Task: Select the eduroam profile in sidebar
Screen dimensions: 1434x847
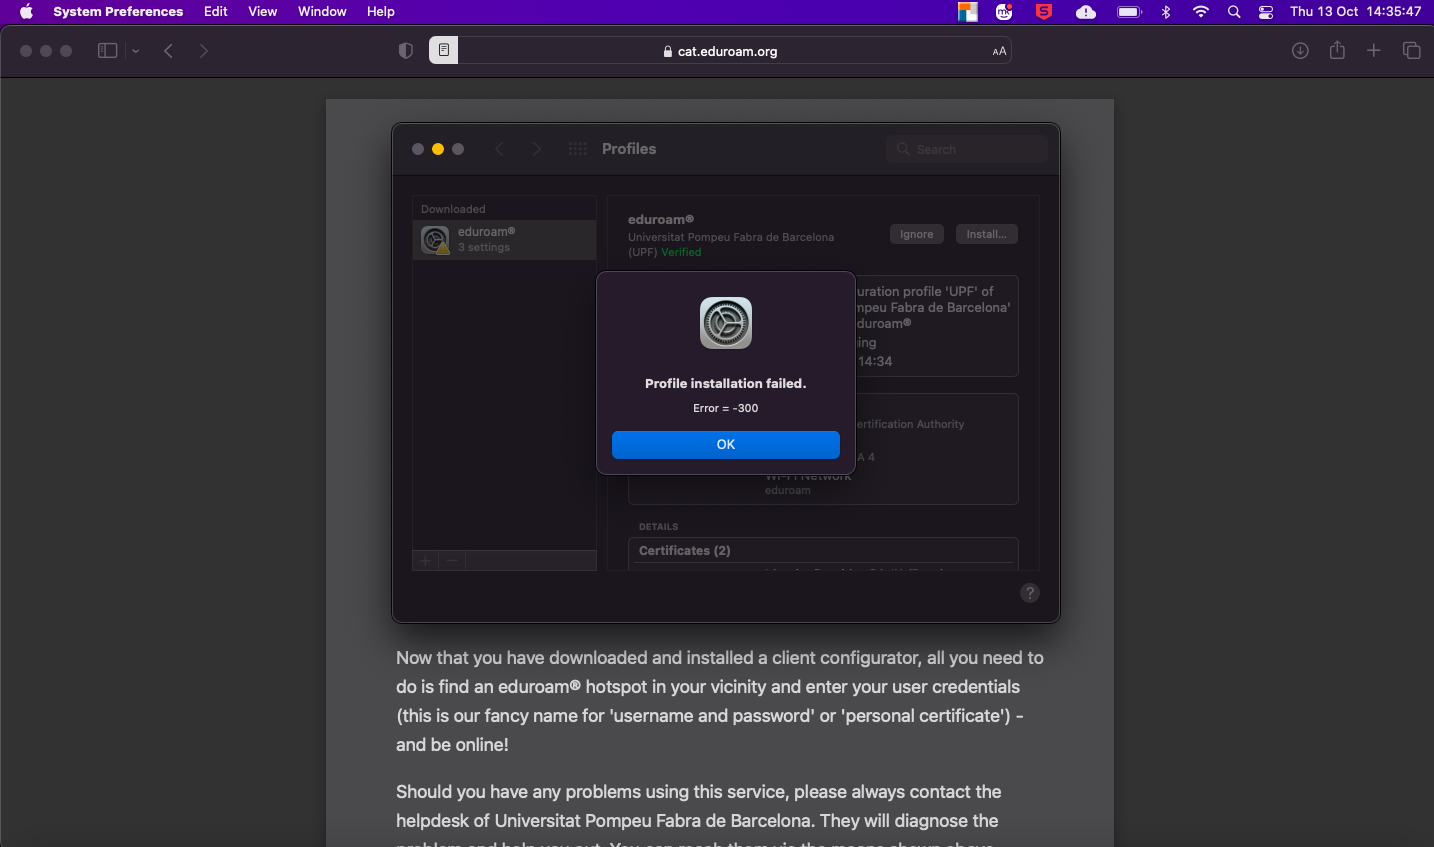Action: [x=505, y=240]
